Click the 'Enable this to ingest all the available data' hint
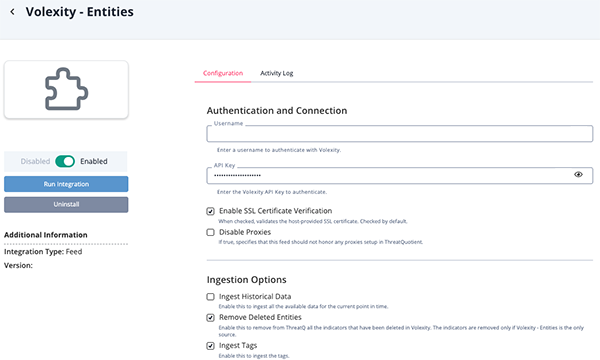 point(303,306)
